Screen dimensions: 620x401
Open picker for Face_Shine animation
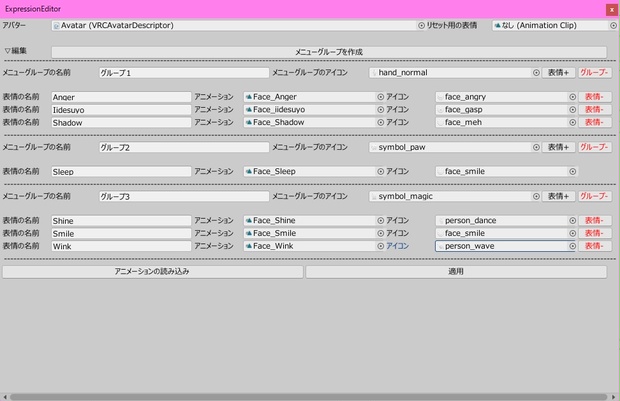tap(380, 221)
